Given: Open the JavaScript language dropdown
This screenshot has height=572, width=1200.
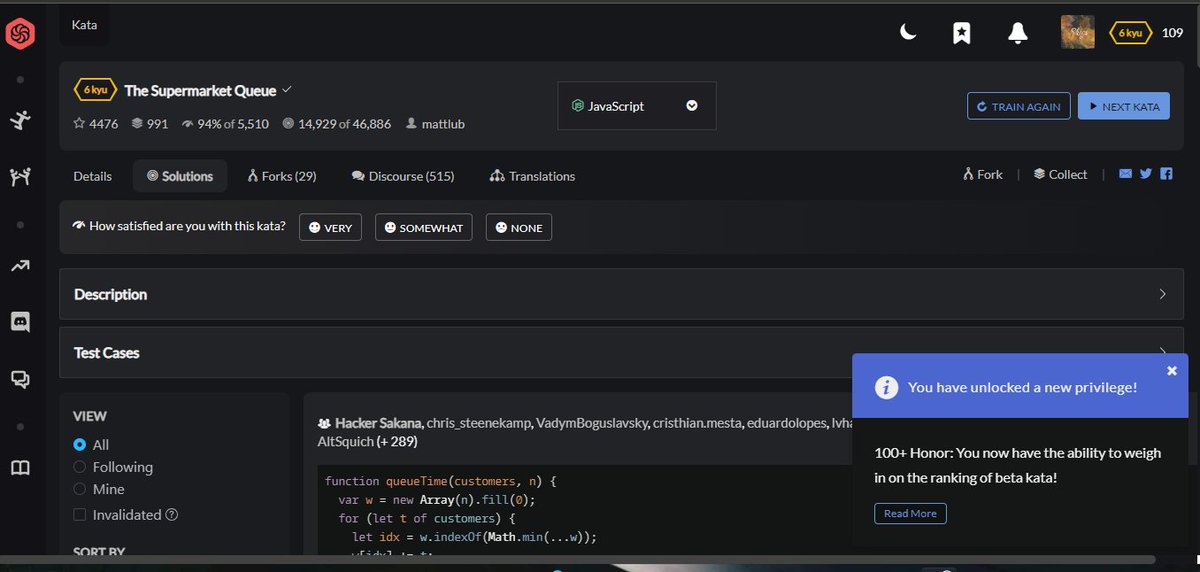Looking at the screenshot, I should click(x=637, y=106).
